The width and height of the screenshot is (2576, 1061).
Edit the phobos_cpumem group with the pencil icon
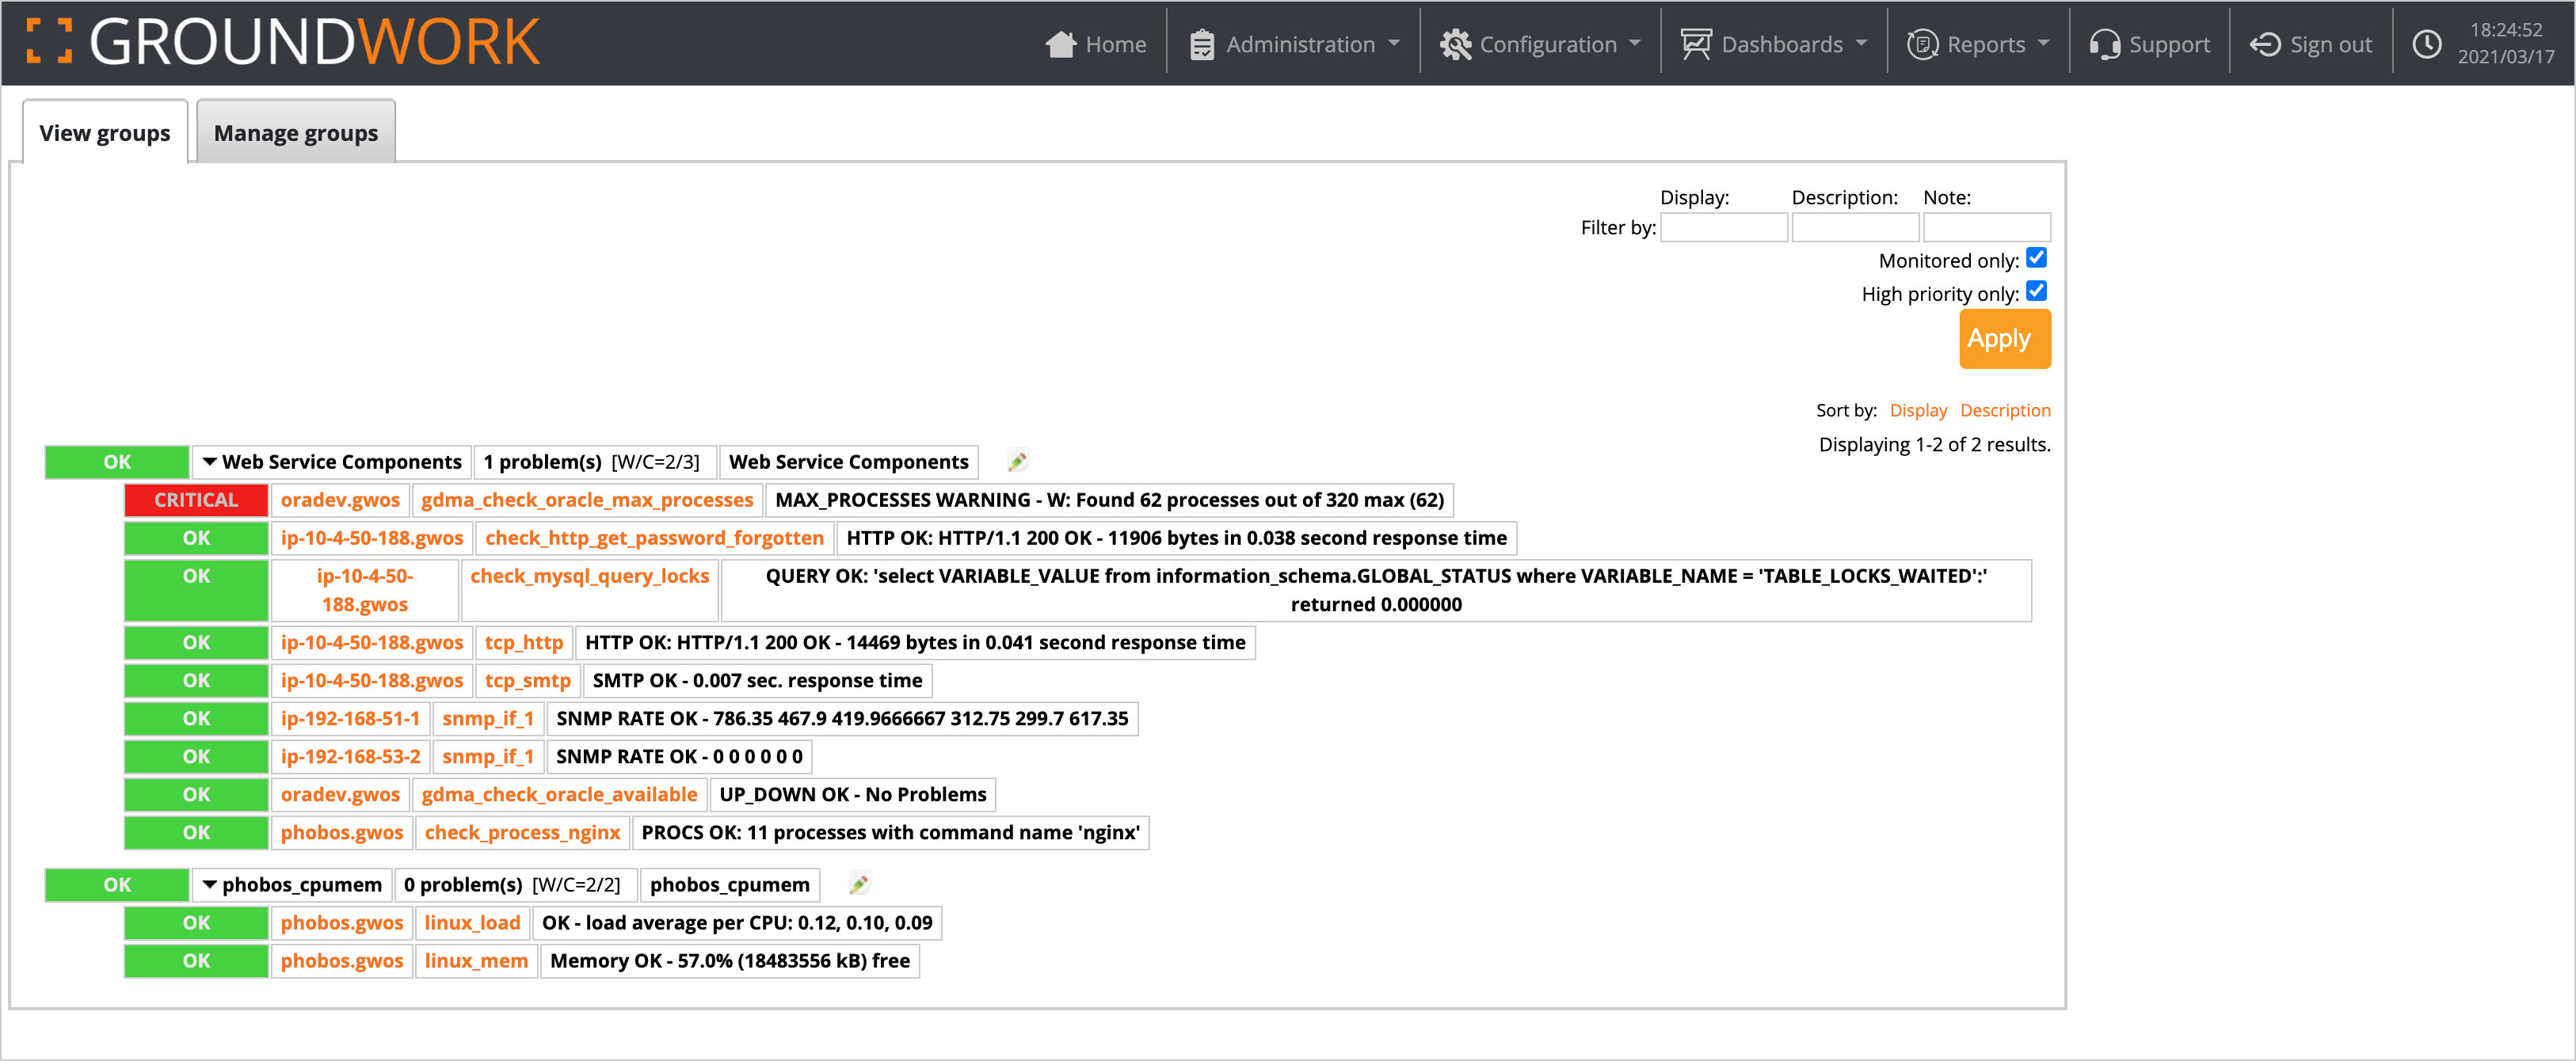coord(858,884)
